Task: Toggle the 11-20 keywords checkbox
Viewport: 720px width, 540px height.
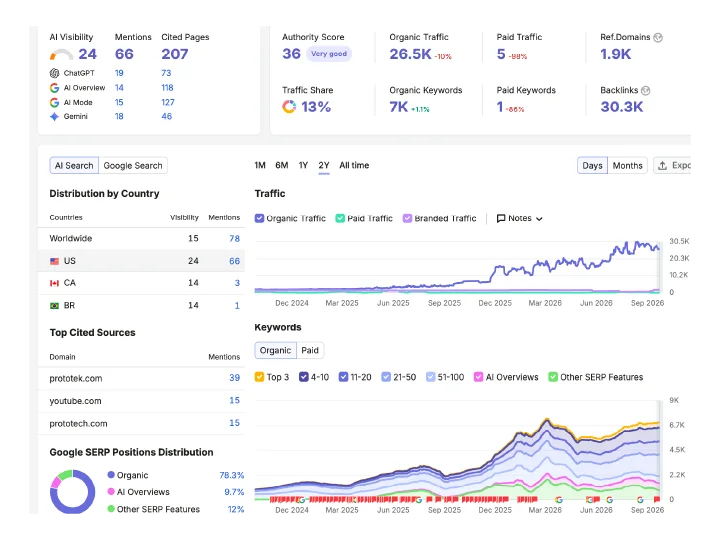Action: (343, 377)
